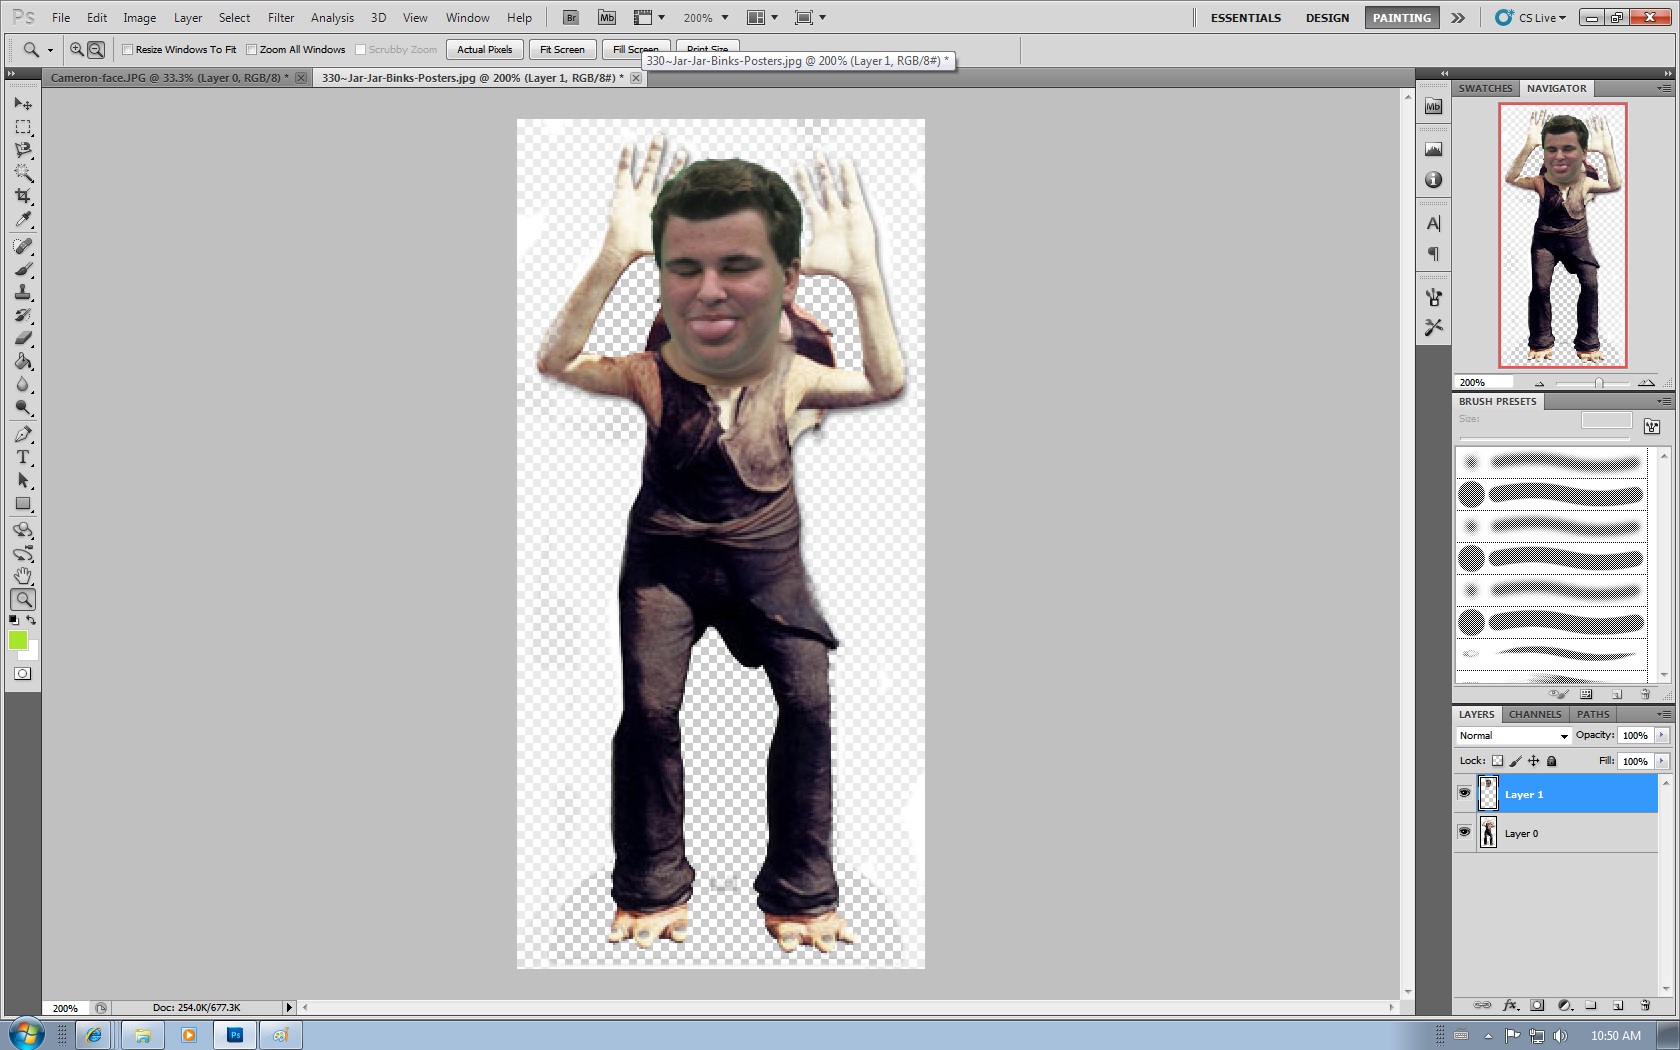The image size is (1680, 1050).
Task: Toggle lock position
Action: pos(1533,761)
